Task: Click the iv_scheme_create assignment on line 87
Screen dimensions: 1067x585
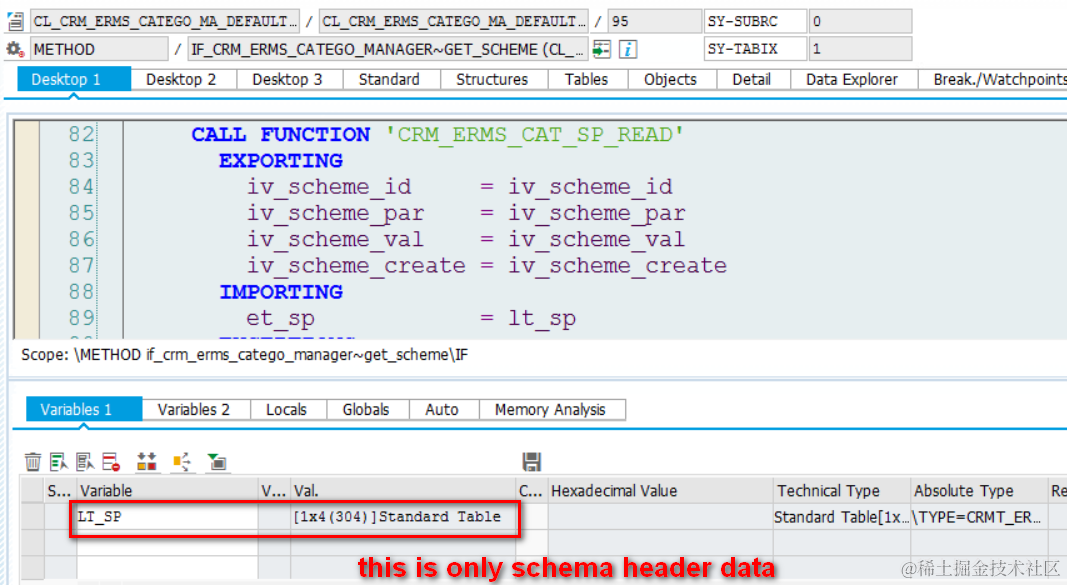Action: [x=487, y=265]
